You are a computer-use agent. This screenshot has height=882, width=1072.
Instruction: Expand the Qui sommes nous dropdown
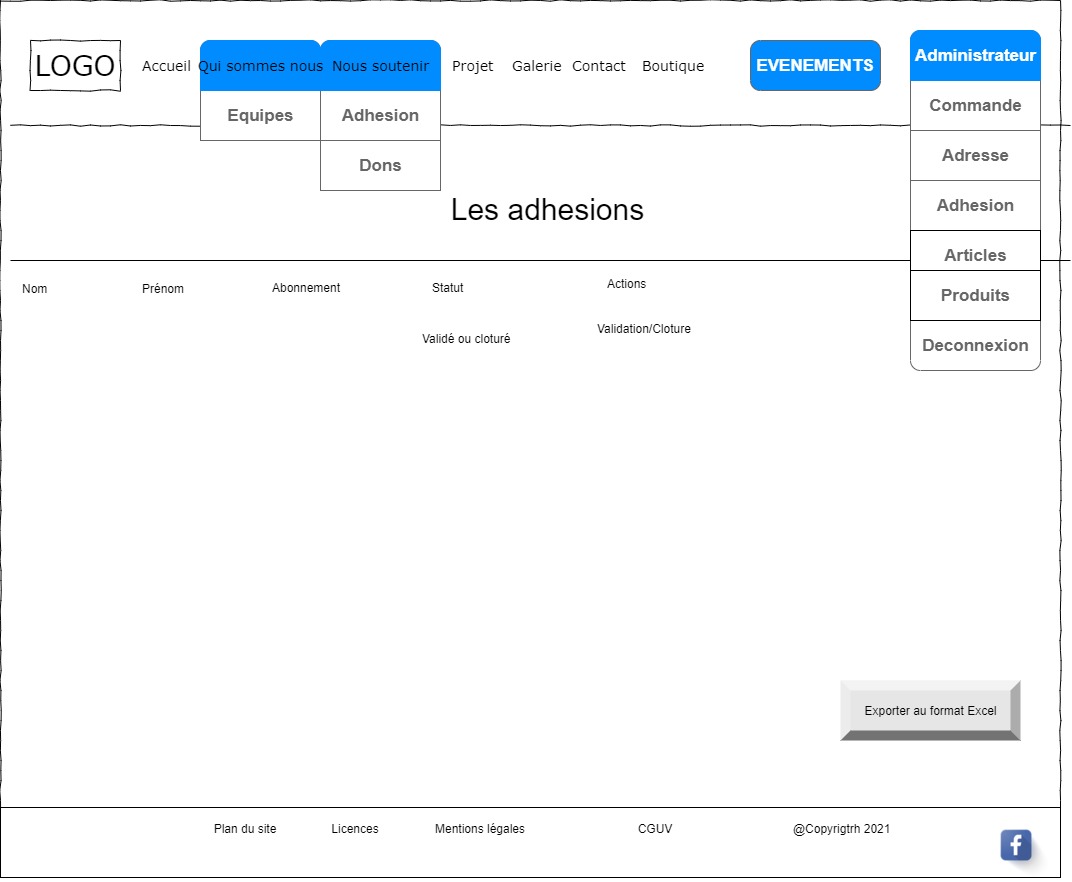pos(260,66)
